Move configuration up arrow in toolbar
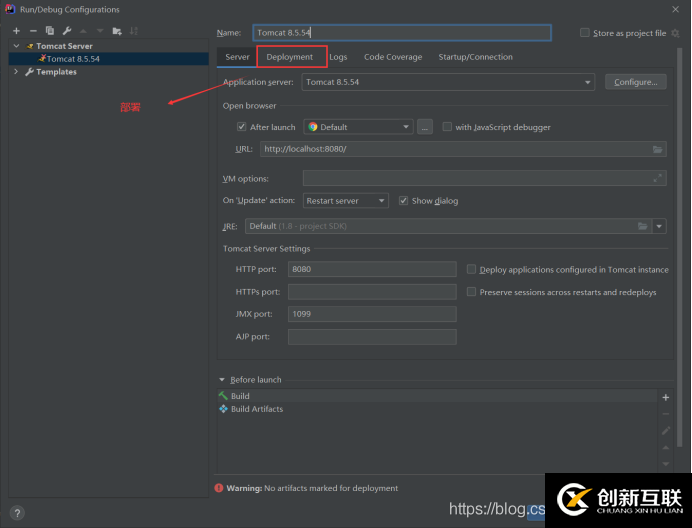 pyautogui.click(x=83, y=31)
